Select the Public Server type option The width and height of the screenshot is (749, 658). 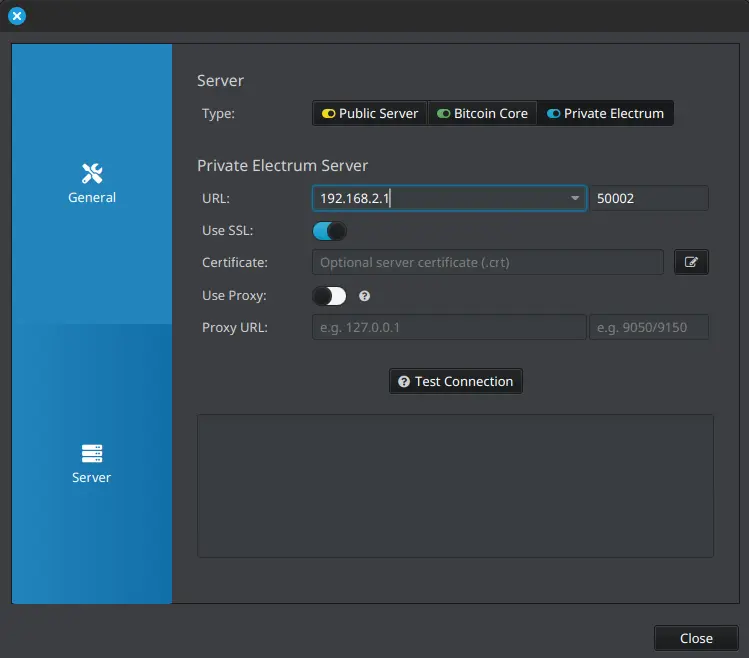[370, 113]
